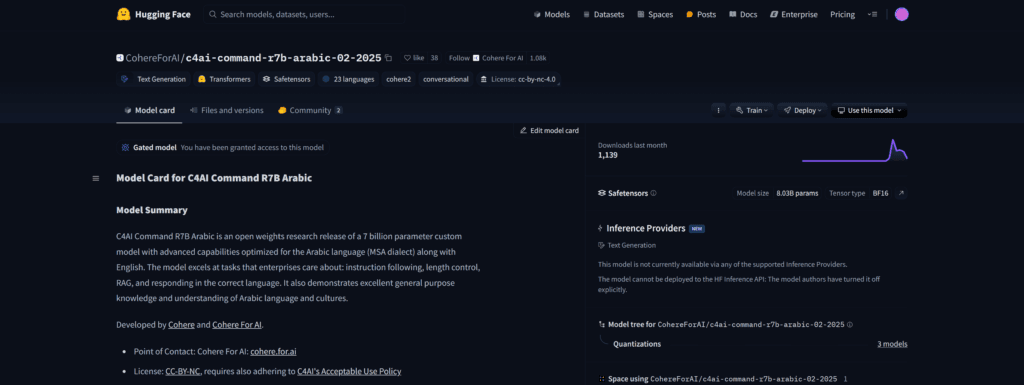The image size is (1024, 385).
Task: Open the Pricing page
Action: tap(842, 14)
